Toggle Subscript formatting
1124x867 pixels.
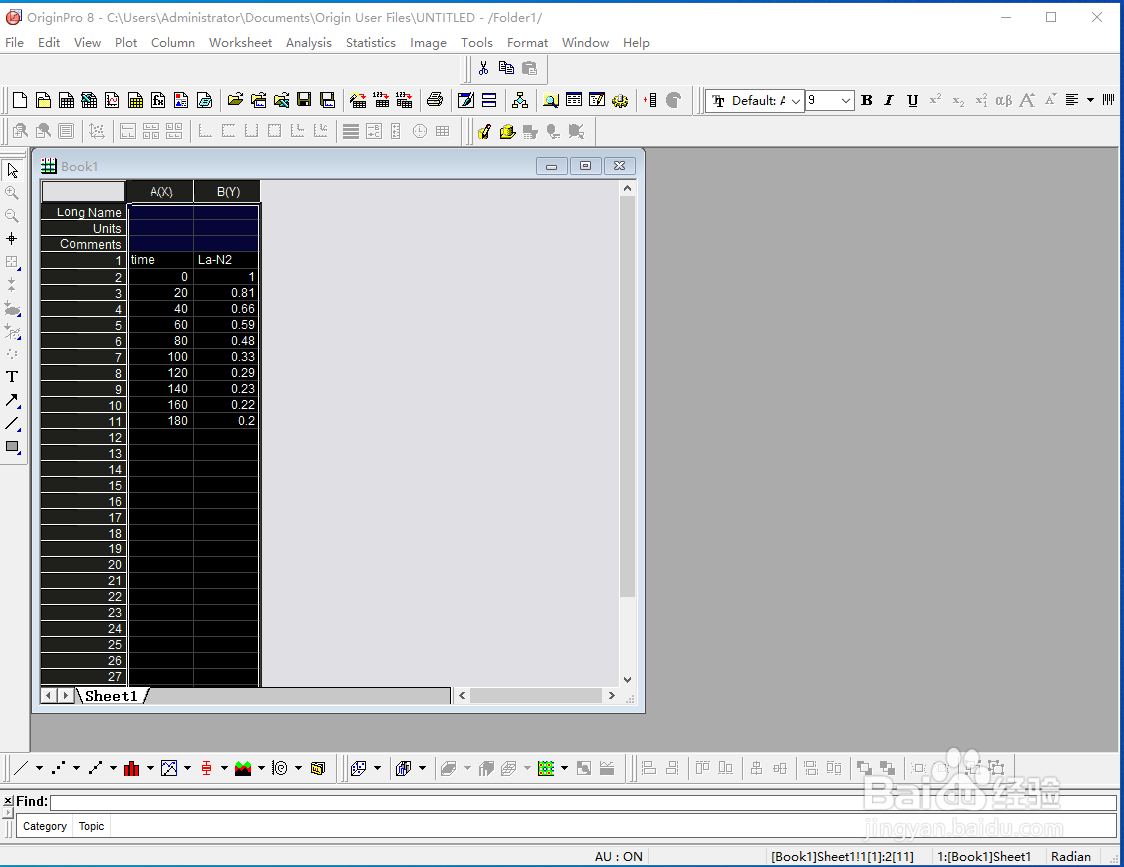(x=958, y=100)
